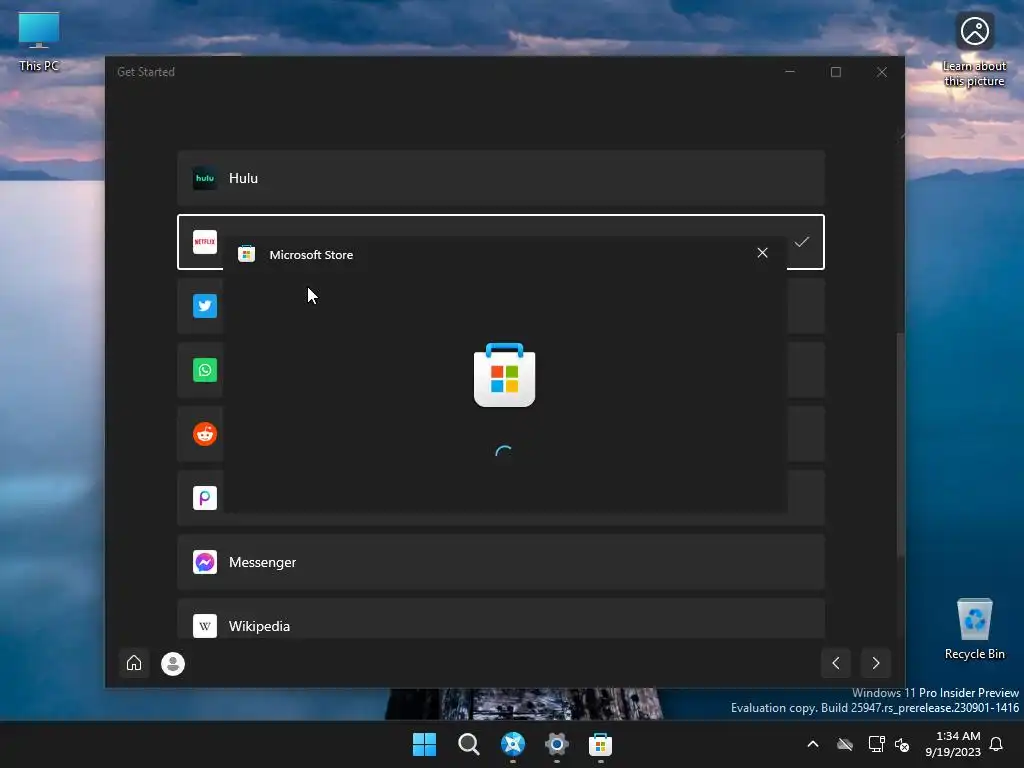
Task: Click the Netflix app icon
Action: [x=204, y=242]
